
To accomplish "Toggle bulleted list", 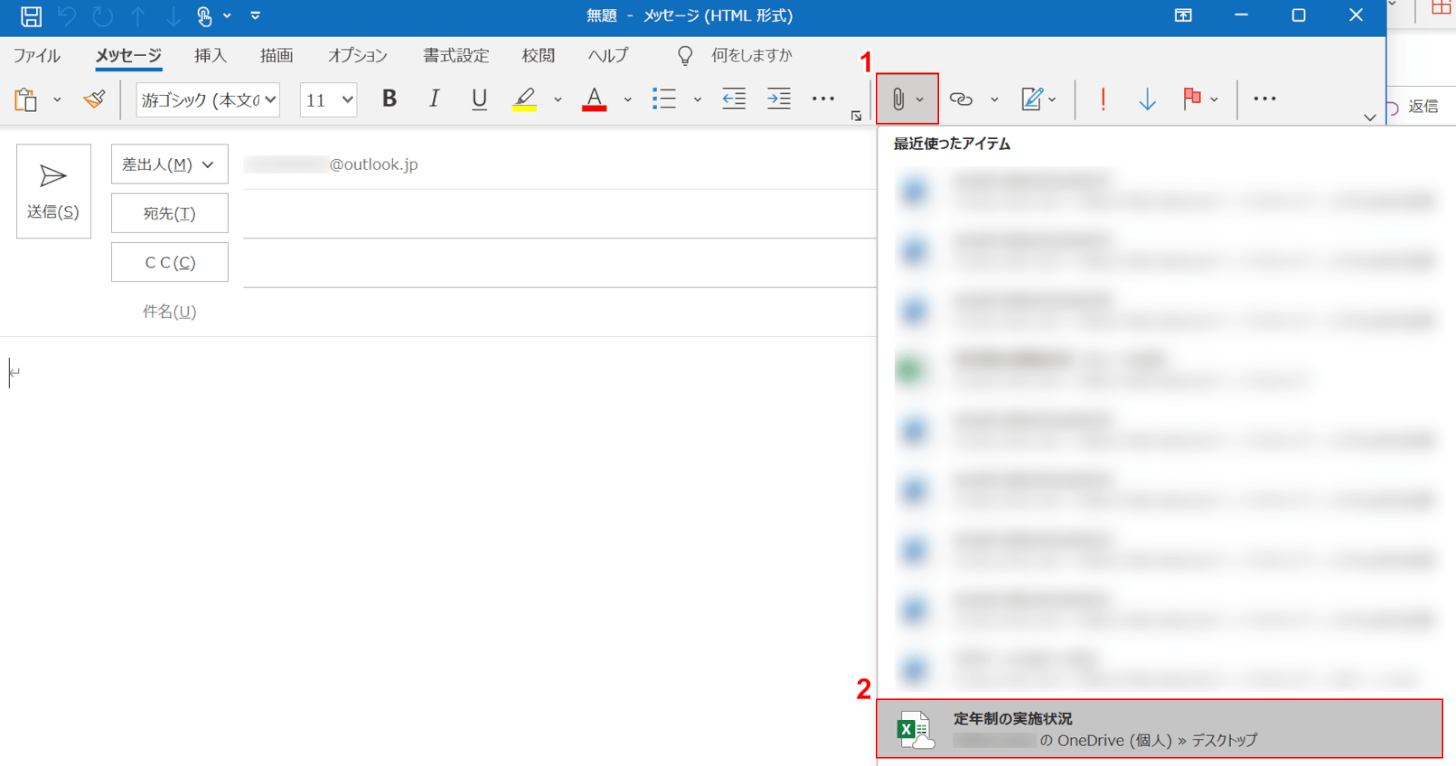I will [x=664, y=99].
